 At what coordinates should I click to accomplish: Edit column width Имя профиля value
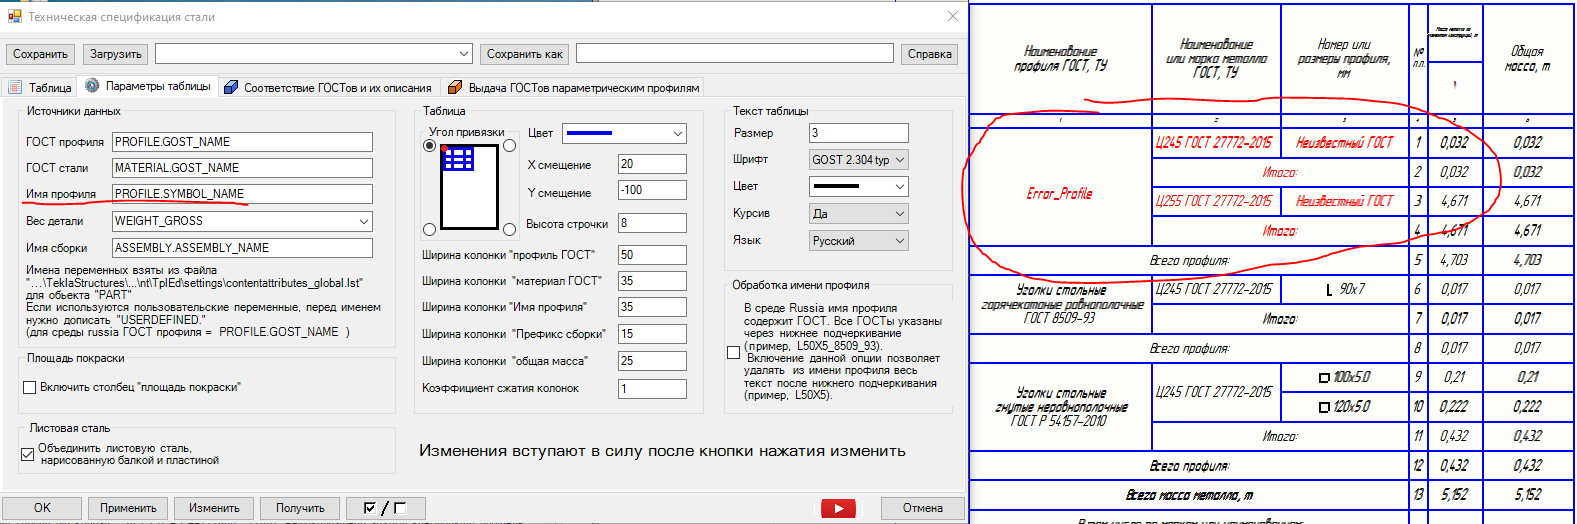652,307
